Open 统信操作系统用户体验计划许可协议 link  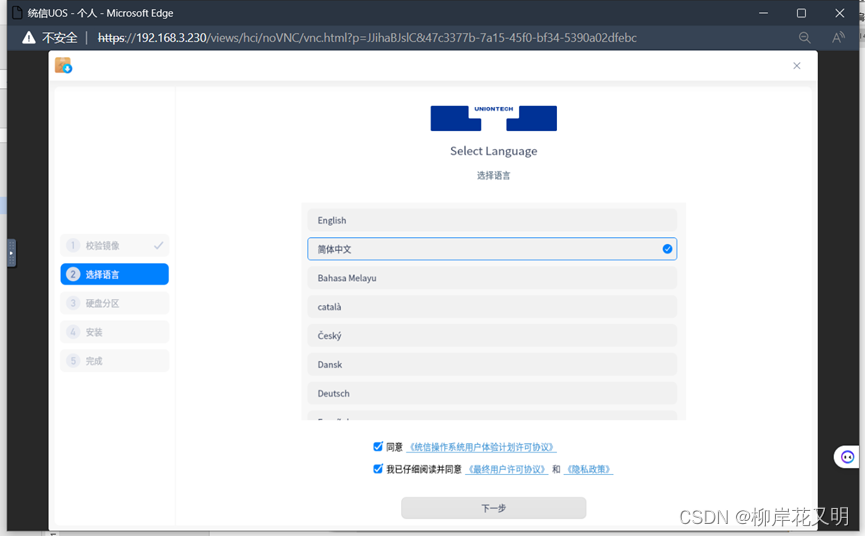click(x=480, y=447)
